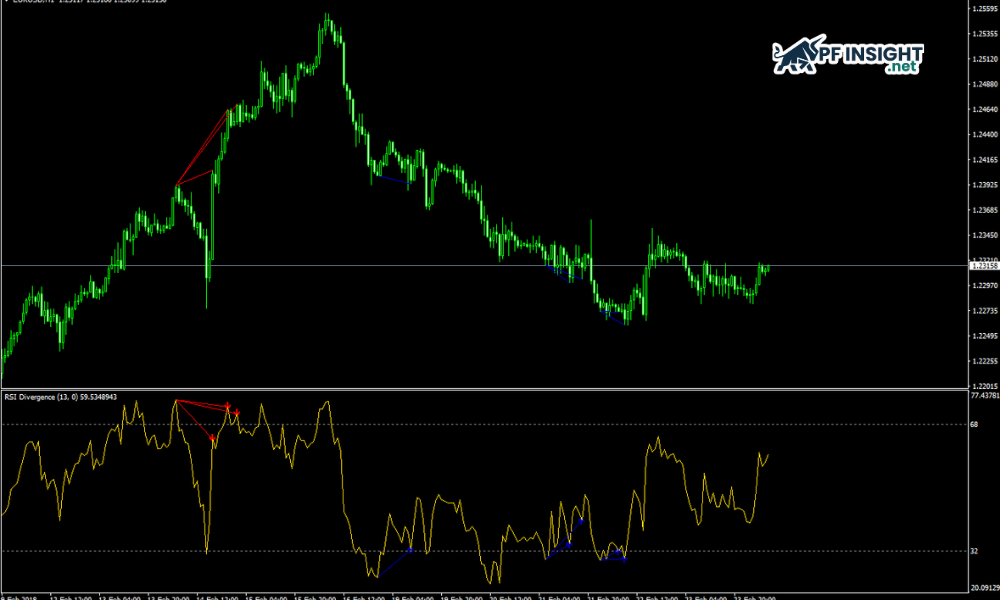Screen dimensions: 1000x600
Task: Click the RSI 68 overbought level label
Action: coord(973,424)
